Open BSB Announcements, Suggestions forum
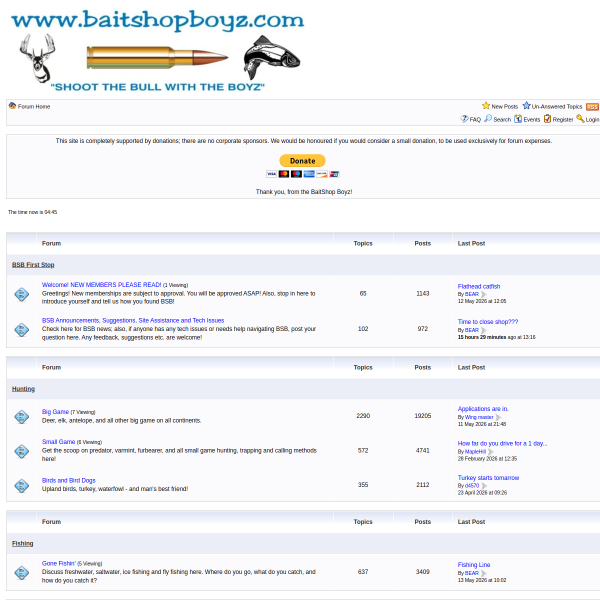The width and height of the screenshot is (600, 600). click(x=133, y=320)
